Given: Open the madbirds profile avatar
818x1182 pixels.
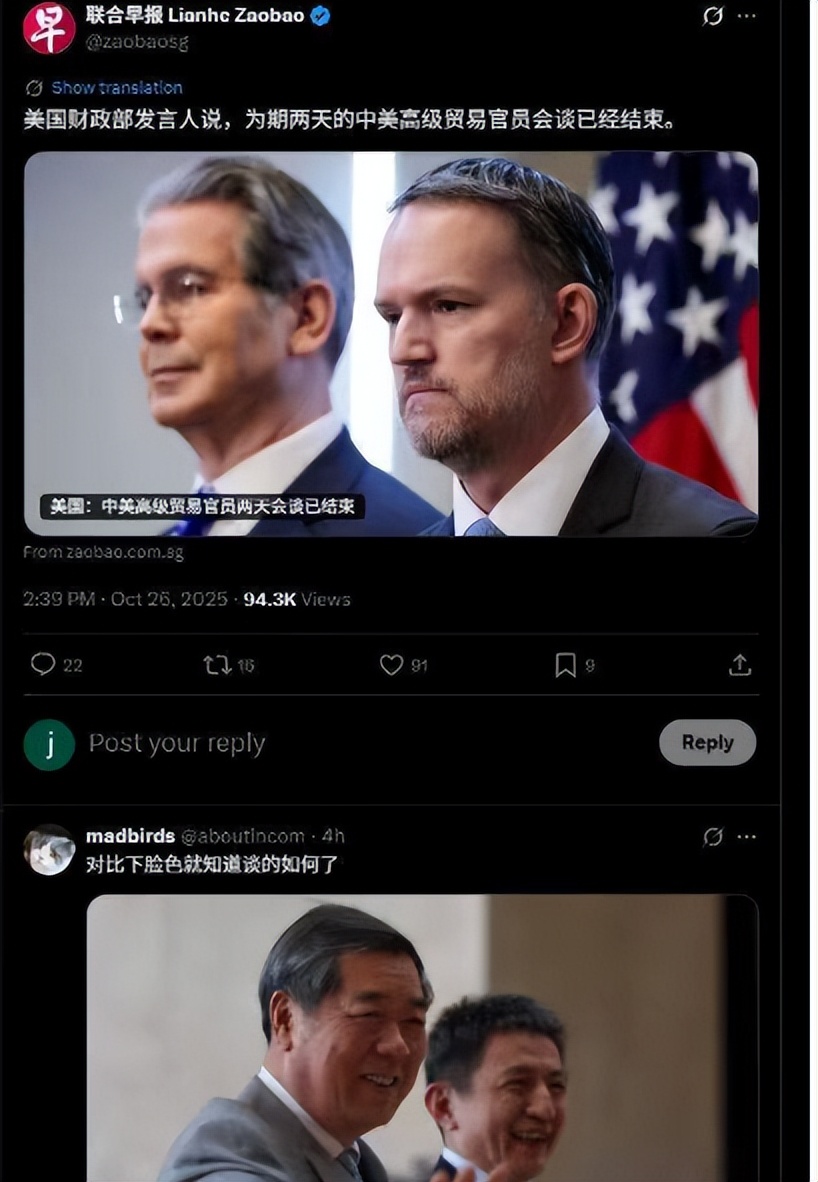Looking at the screenshot, I should (49, 849).
